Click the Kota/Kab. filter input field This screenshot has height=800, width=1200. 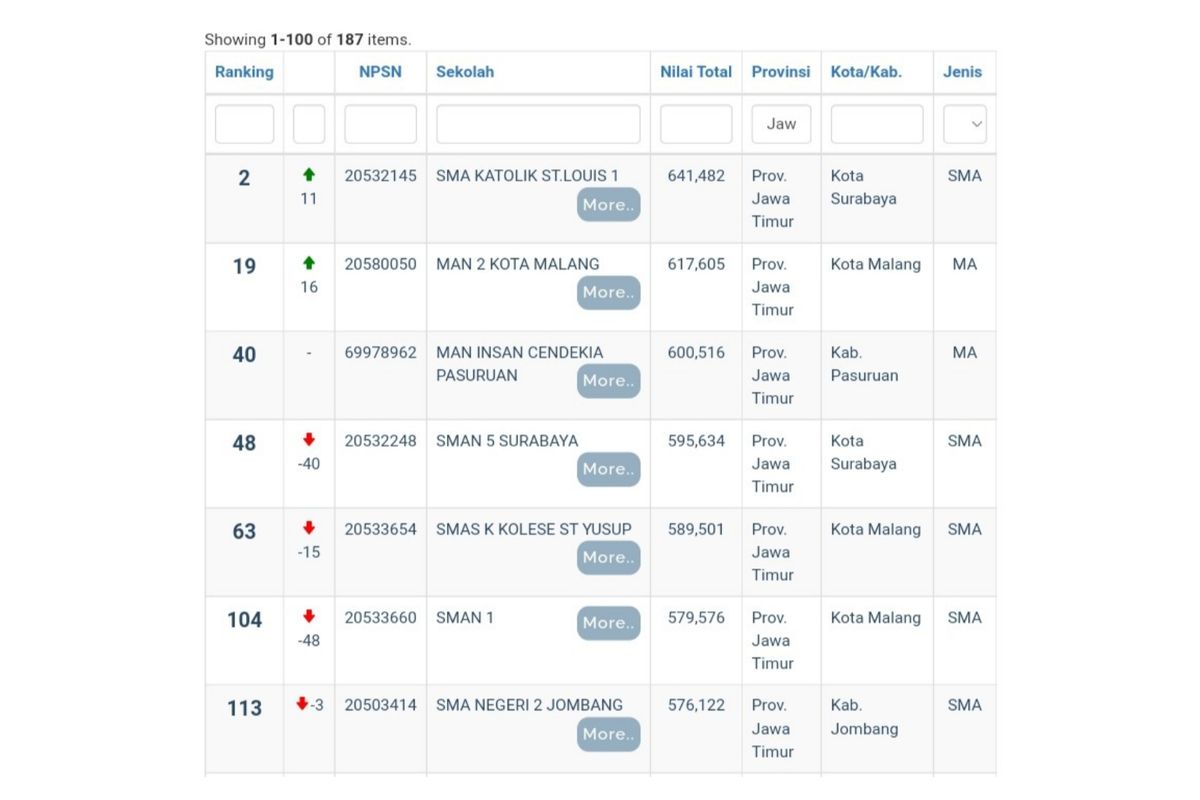(877, 124)
